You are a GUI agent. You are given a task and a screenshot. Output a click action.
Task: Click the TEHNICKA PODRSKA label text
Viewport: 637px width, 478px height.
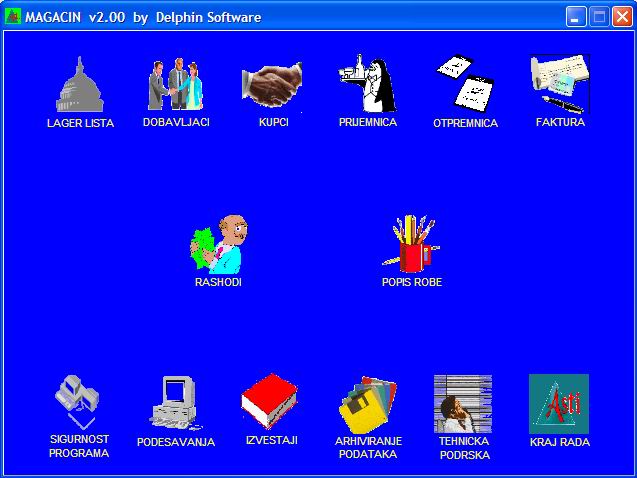tap(464, 448)
